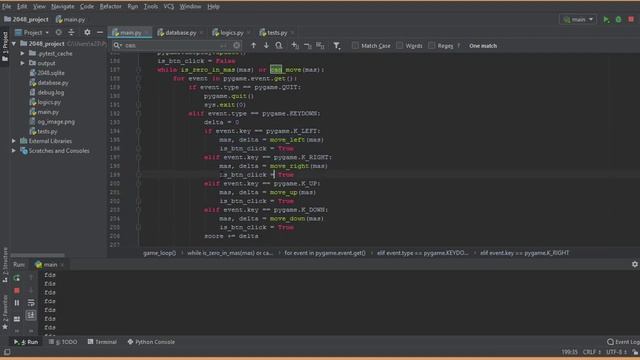This screenshot has width=640, height=360.
Task: Toggle the Project side tool window stripe
Action: (5, 46)
